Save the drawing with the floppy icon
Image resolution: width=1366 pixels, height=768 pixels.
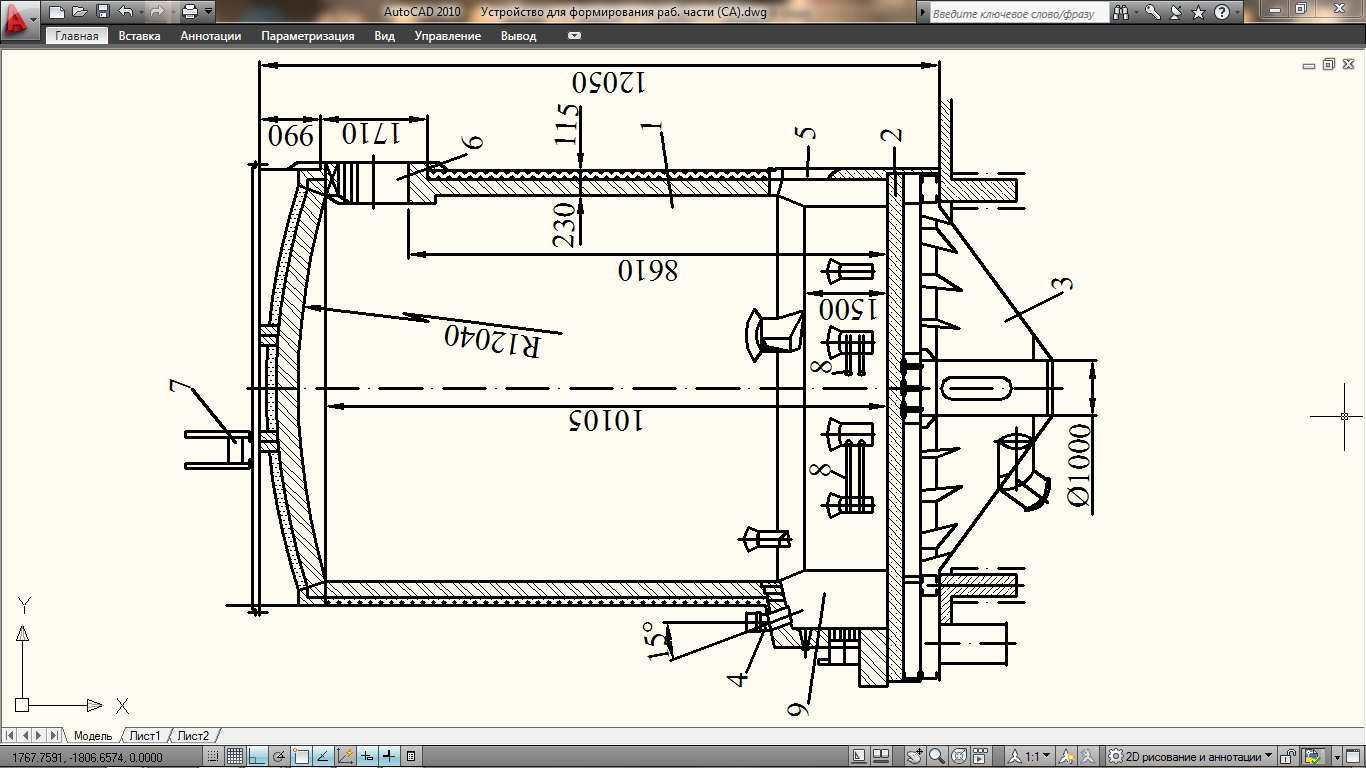pyautogui.click(x=102, y=12)
